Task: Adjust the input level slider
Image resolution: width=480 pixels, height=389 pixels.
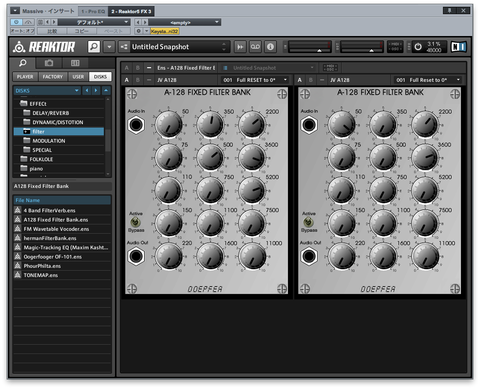Action: pos(310,47)
